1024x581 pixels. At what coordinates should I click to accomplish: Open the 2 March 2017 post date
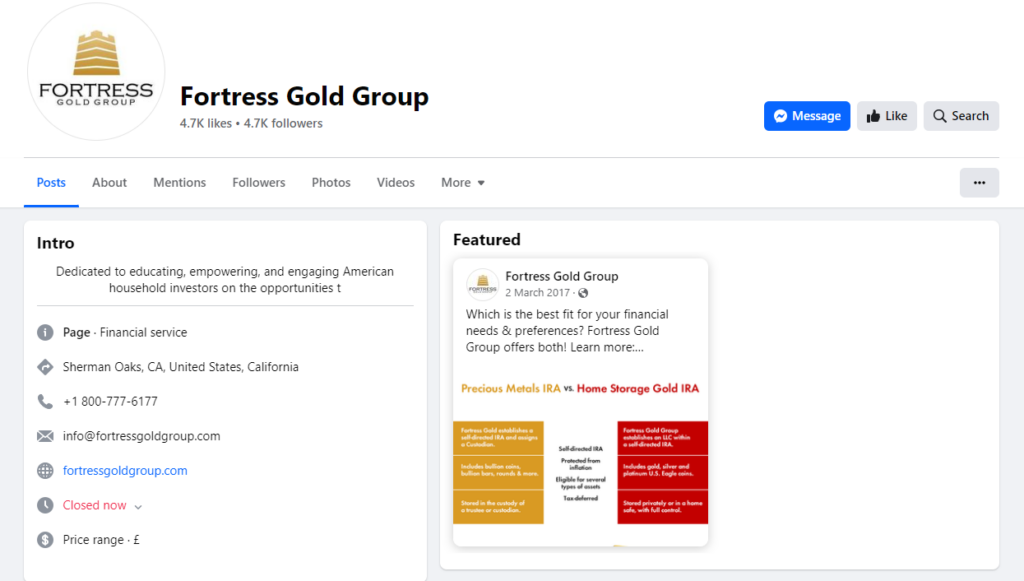coord(537,292)
